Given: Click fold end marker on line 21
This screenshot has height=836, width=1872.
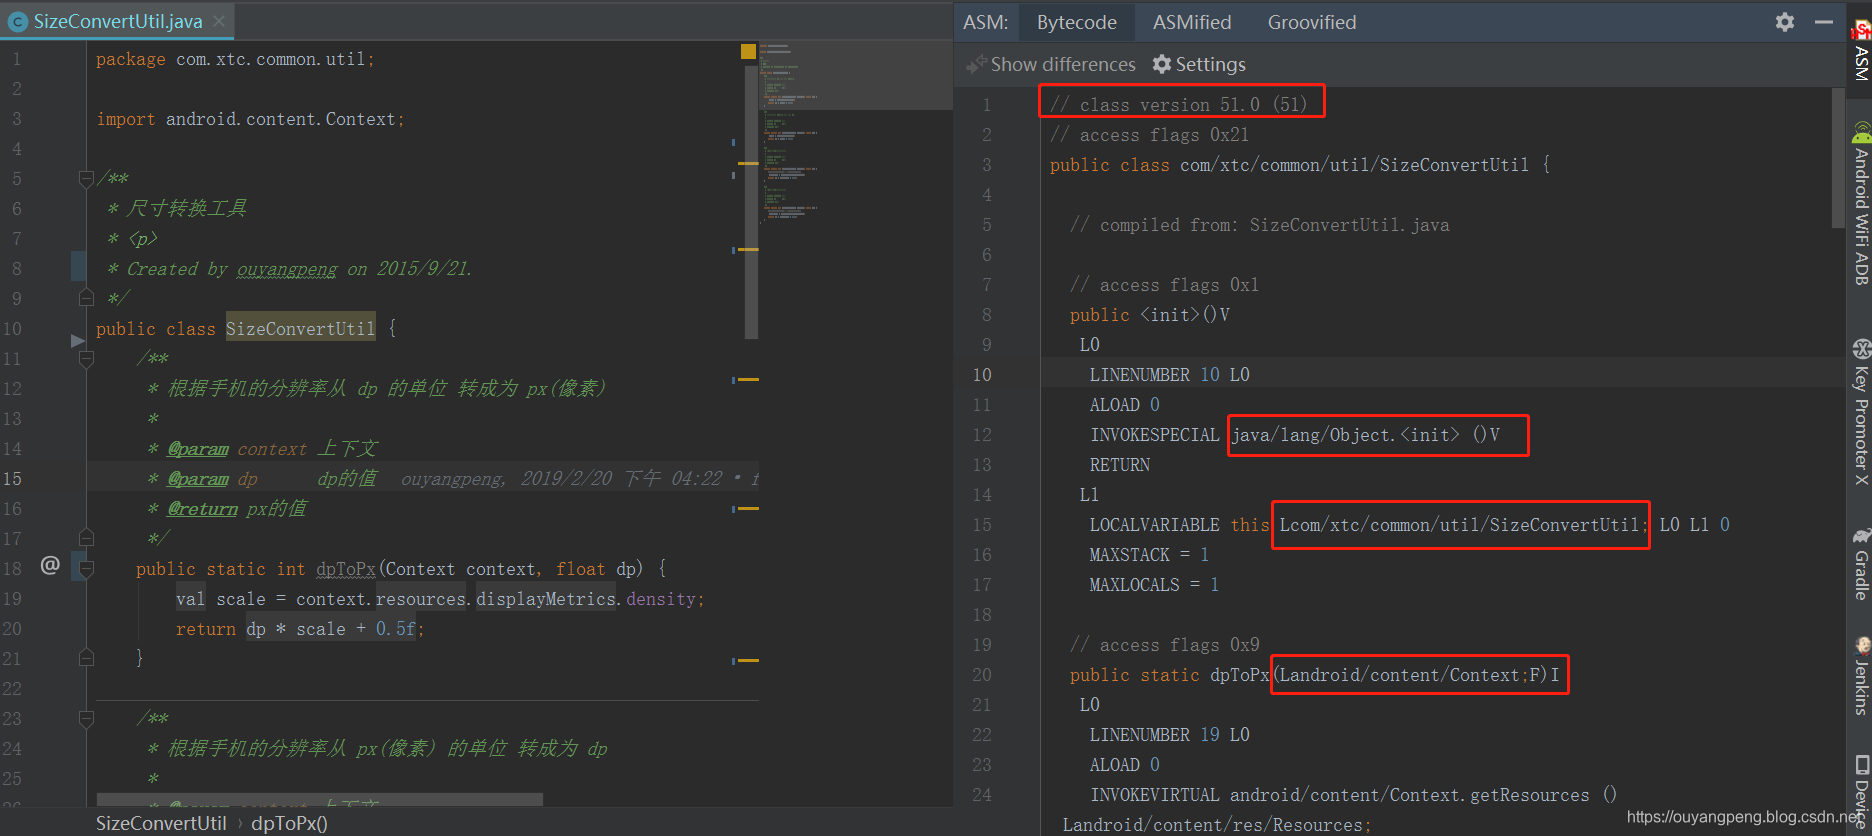Looking at the screenshot, I should (x=86, y=658).
